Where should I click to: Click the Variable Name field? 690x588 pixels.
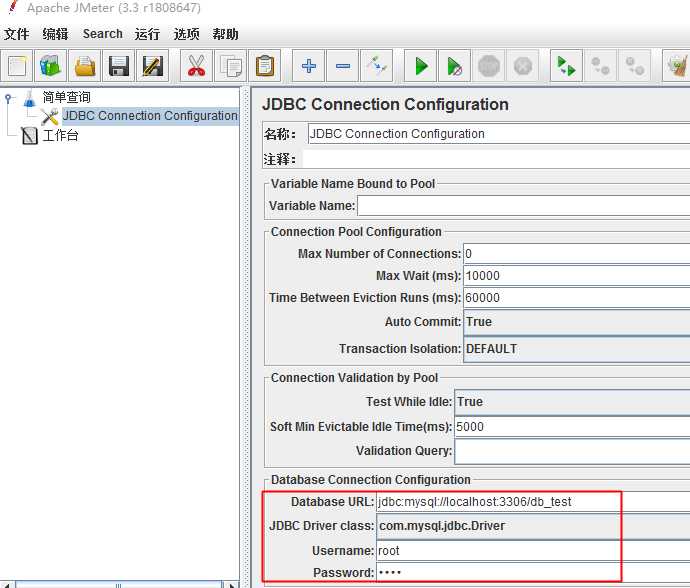pos(524,206)
